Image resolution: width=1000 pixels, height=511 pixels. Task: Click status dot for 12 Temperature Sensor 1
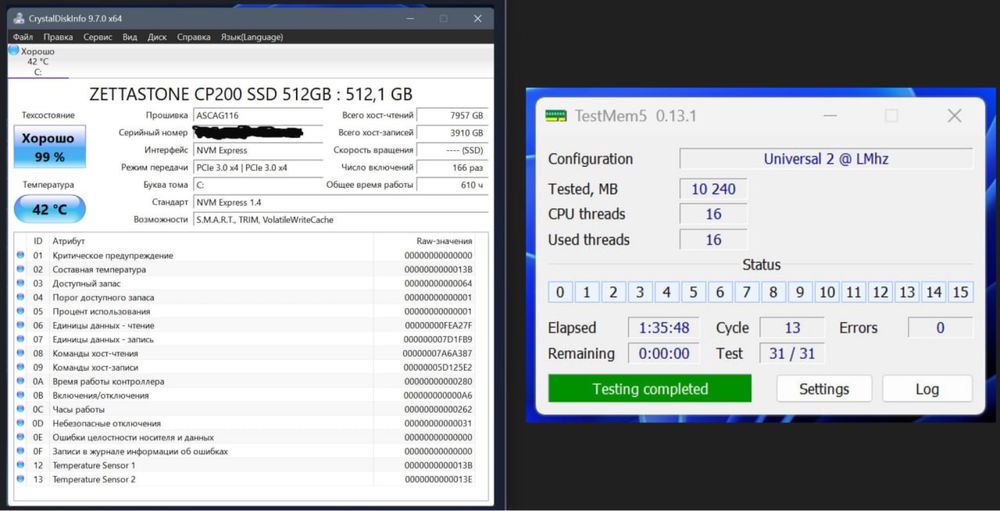[20, 465]
